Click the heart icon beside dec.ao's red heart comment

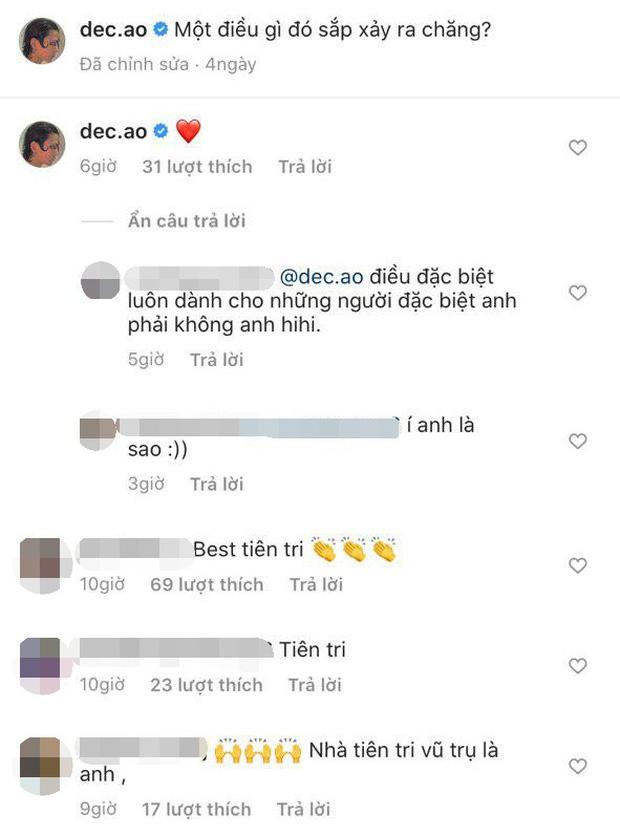[x=577, y=147]
